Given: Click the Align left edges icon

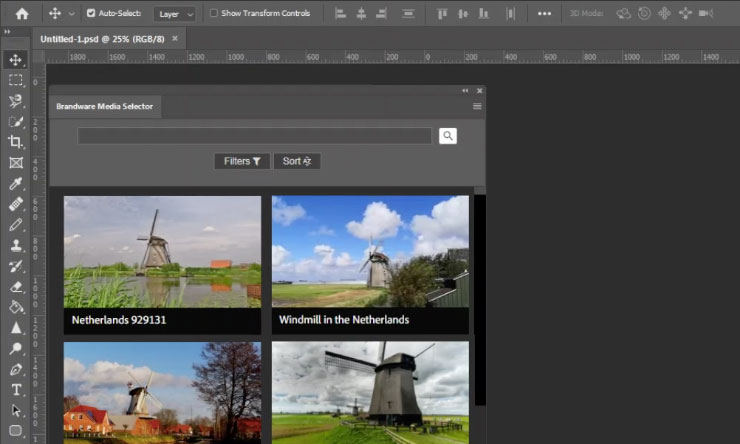Looking at the screenshot, I should click(340, 14).
